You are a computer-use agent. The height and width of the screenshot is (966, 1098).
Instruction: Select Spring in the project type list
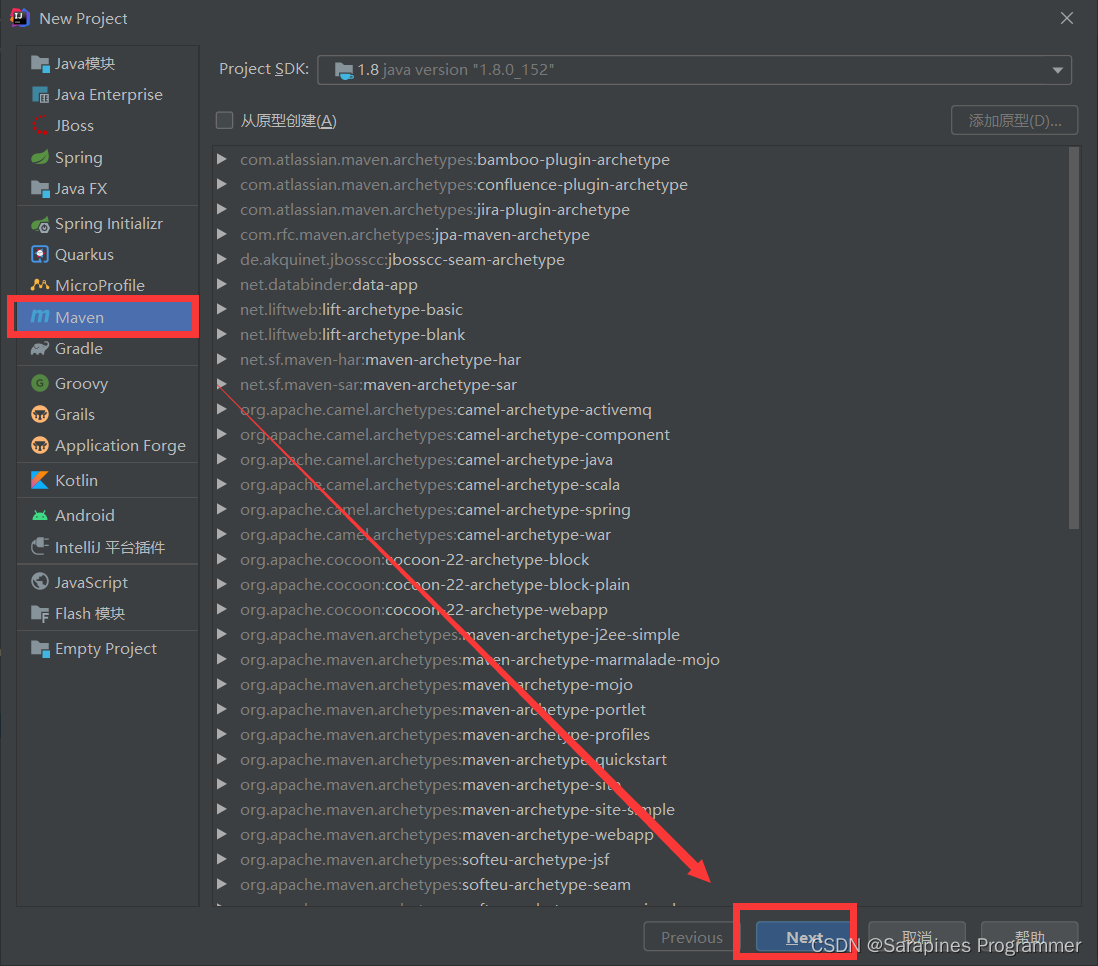coord(107,158)
